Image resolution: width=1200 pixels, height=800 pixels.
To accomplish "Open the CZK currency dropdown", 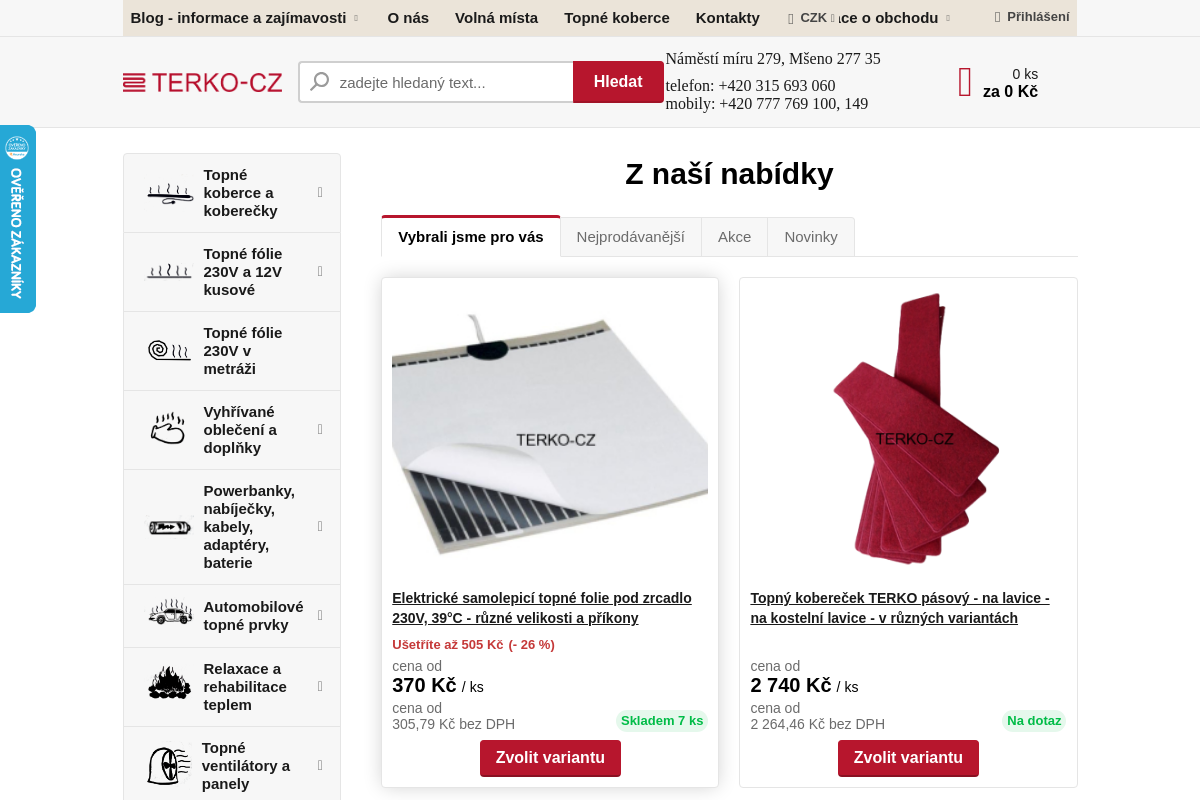I will coord(817,18).
